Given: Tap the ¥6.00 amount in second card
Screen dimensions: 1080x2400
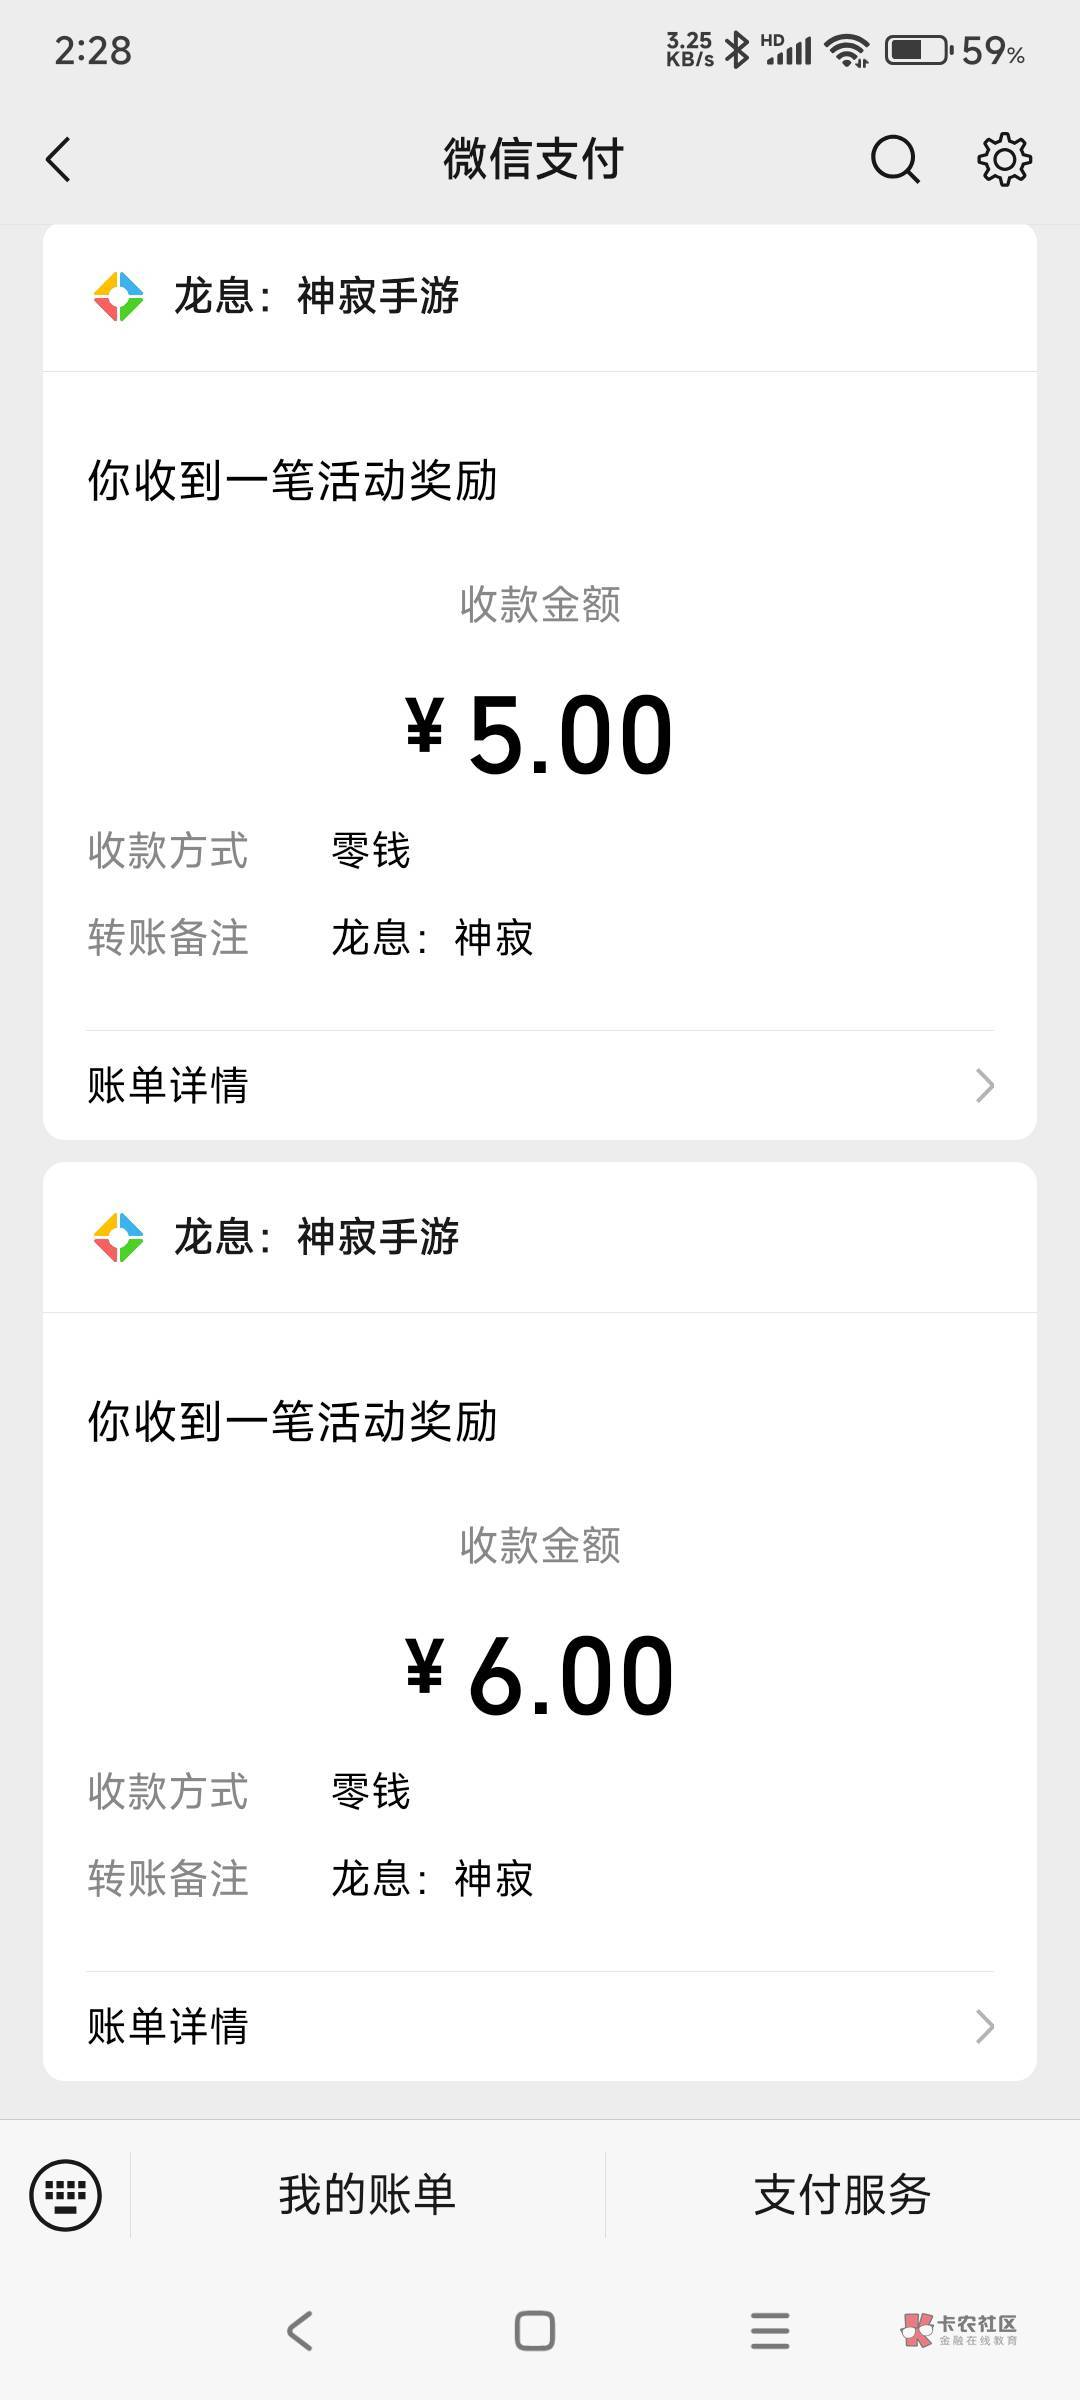Looking at the screenshot, I should pyautogui.click(x=540, y=1676).
